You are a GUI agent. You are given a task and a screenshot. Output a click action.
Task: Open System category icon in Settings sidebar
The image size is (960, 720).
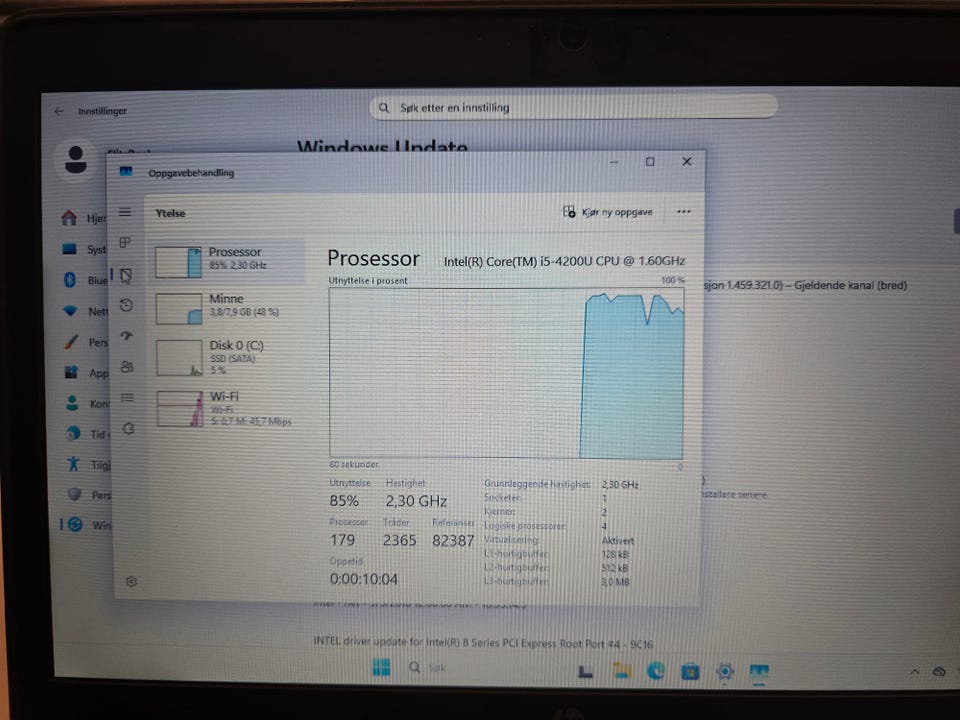click(x=69, y=249)
